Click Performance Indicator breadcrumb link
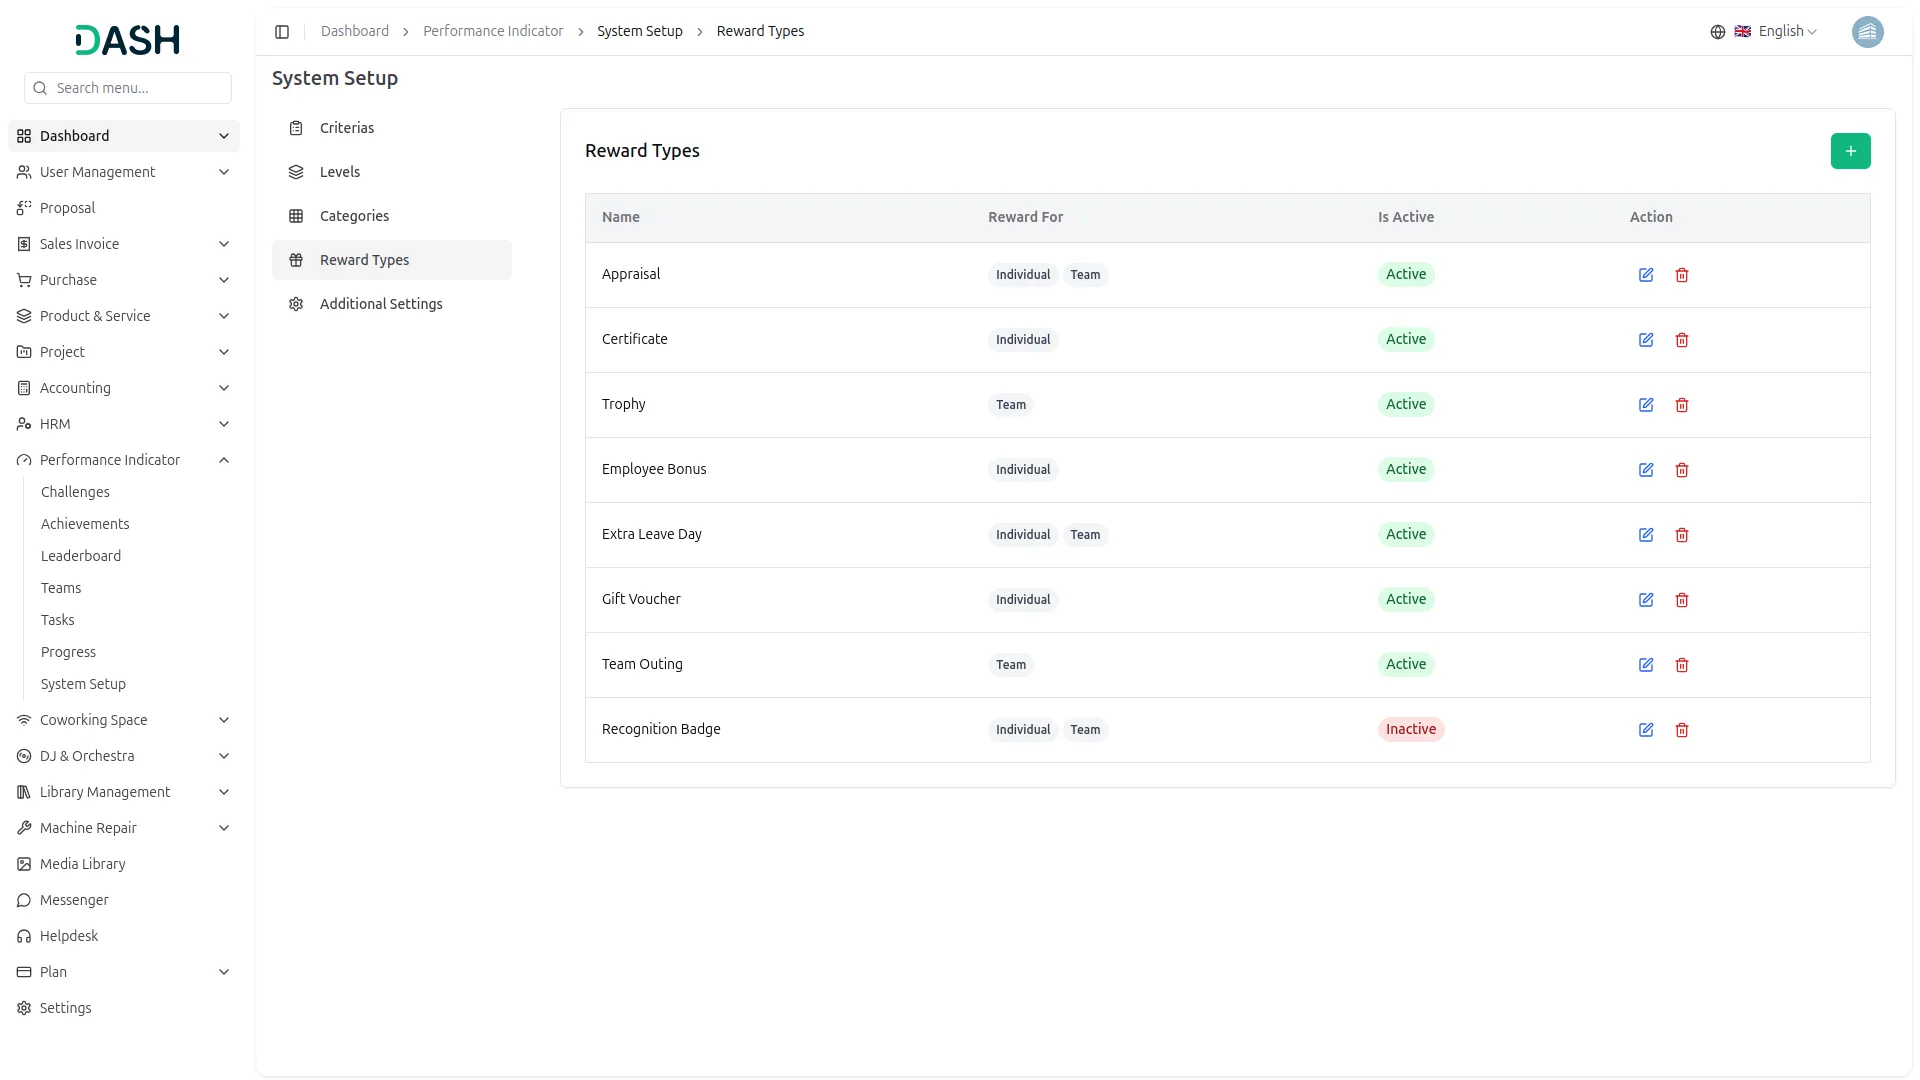Screen dimensions: 1920x1080 (x=493, y=32)
